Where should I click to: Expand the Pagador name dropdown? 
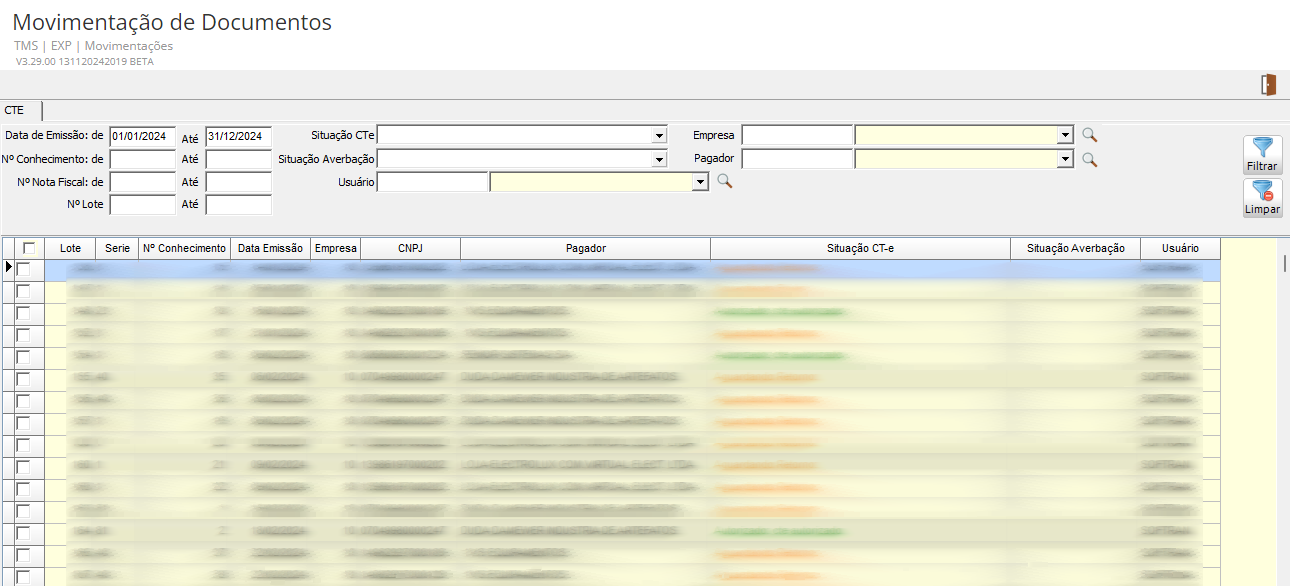point(1065,159)
